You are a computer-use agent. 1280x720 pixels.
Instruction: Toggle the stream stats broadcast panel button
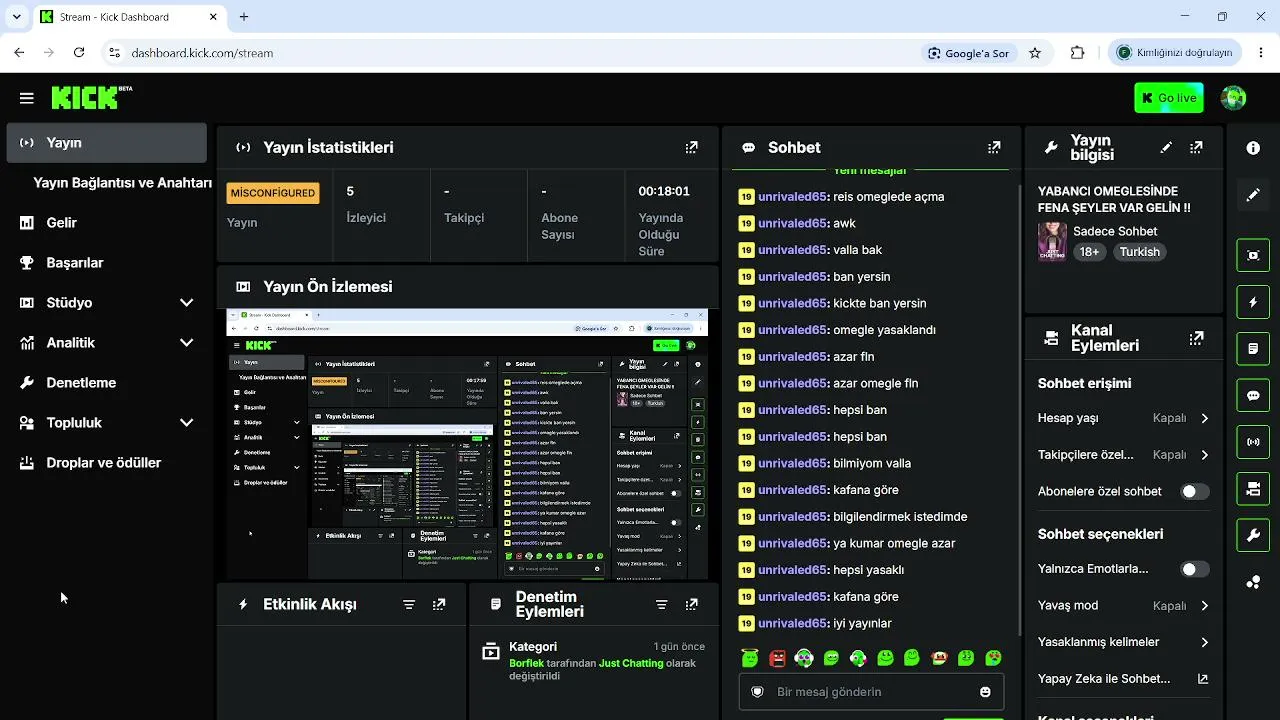click(1253, 442)
